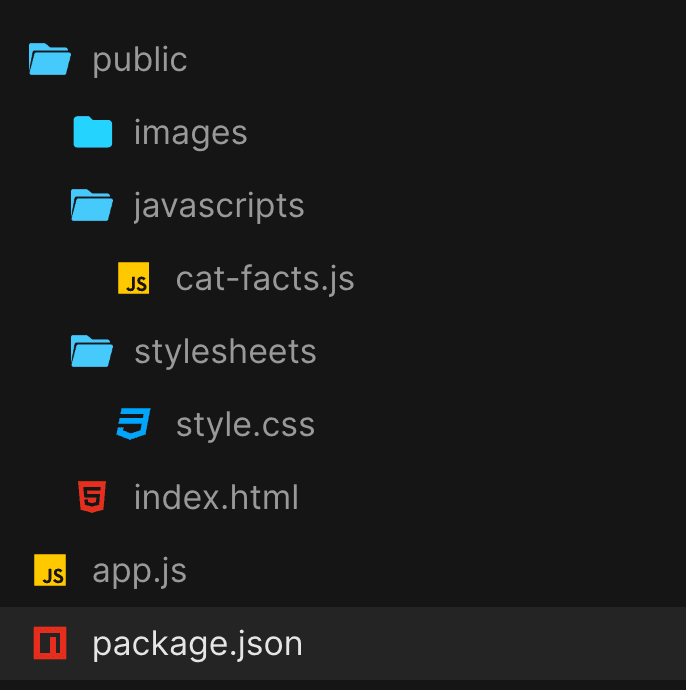This screenshot has height=690, width=686.
Task: Click the open folder icon beside public
Action: tap(50, 59)
